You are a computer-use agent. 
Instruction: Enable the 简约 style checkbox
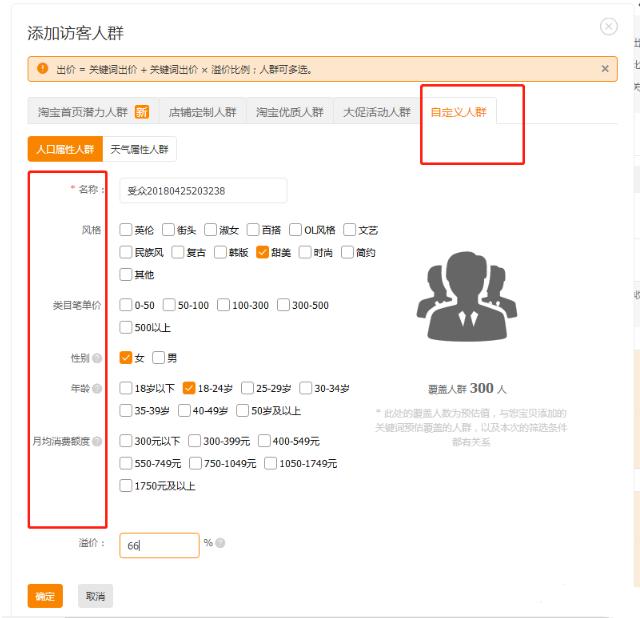[x=347, y=252]
